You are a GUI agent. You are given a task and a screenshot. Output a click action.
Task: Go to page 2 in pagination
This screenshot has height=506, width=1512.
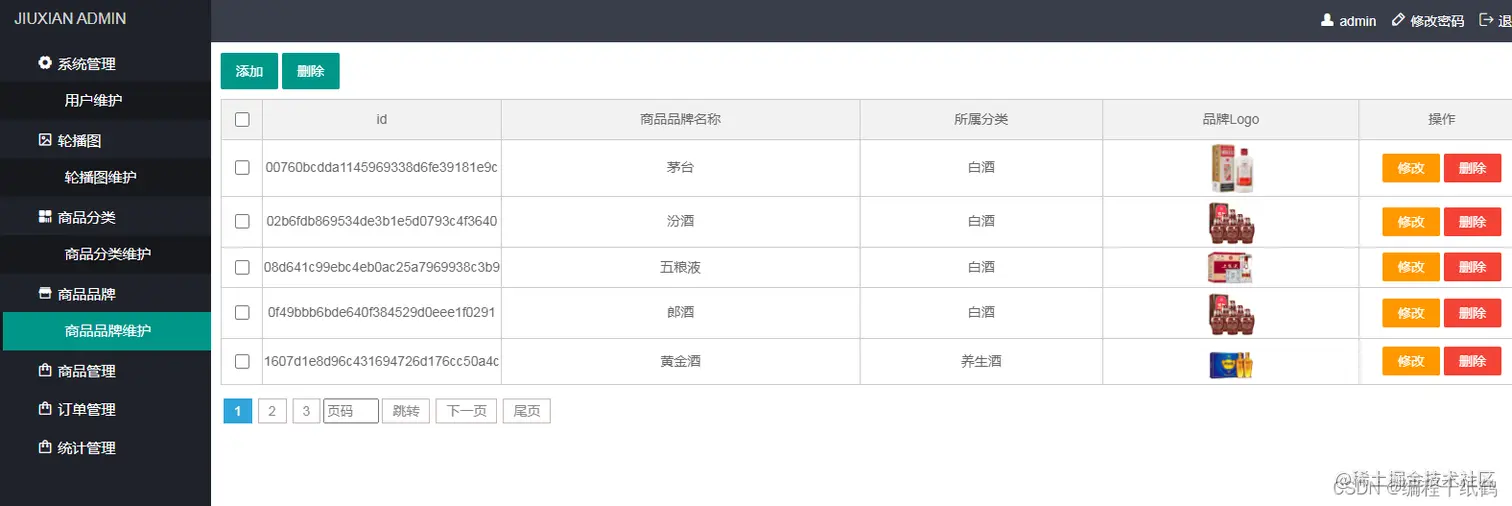tap(272, 411)
